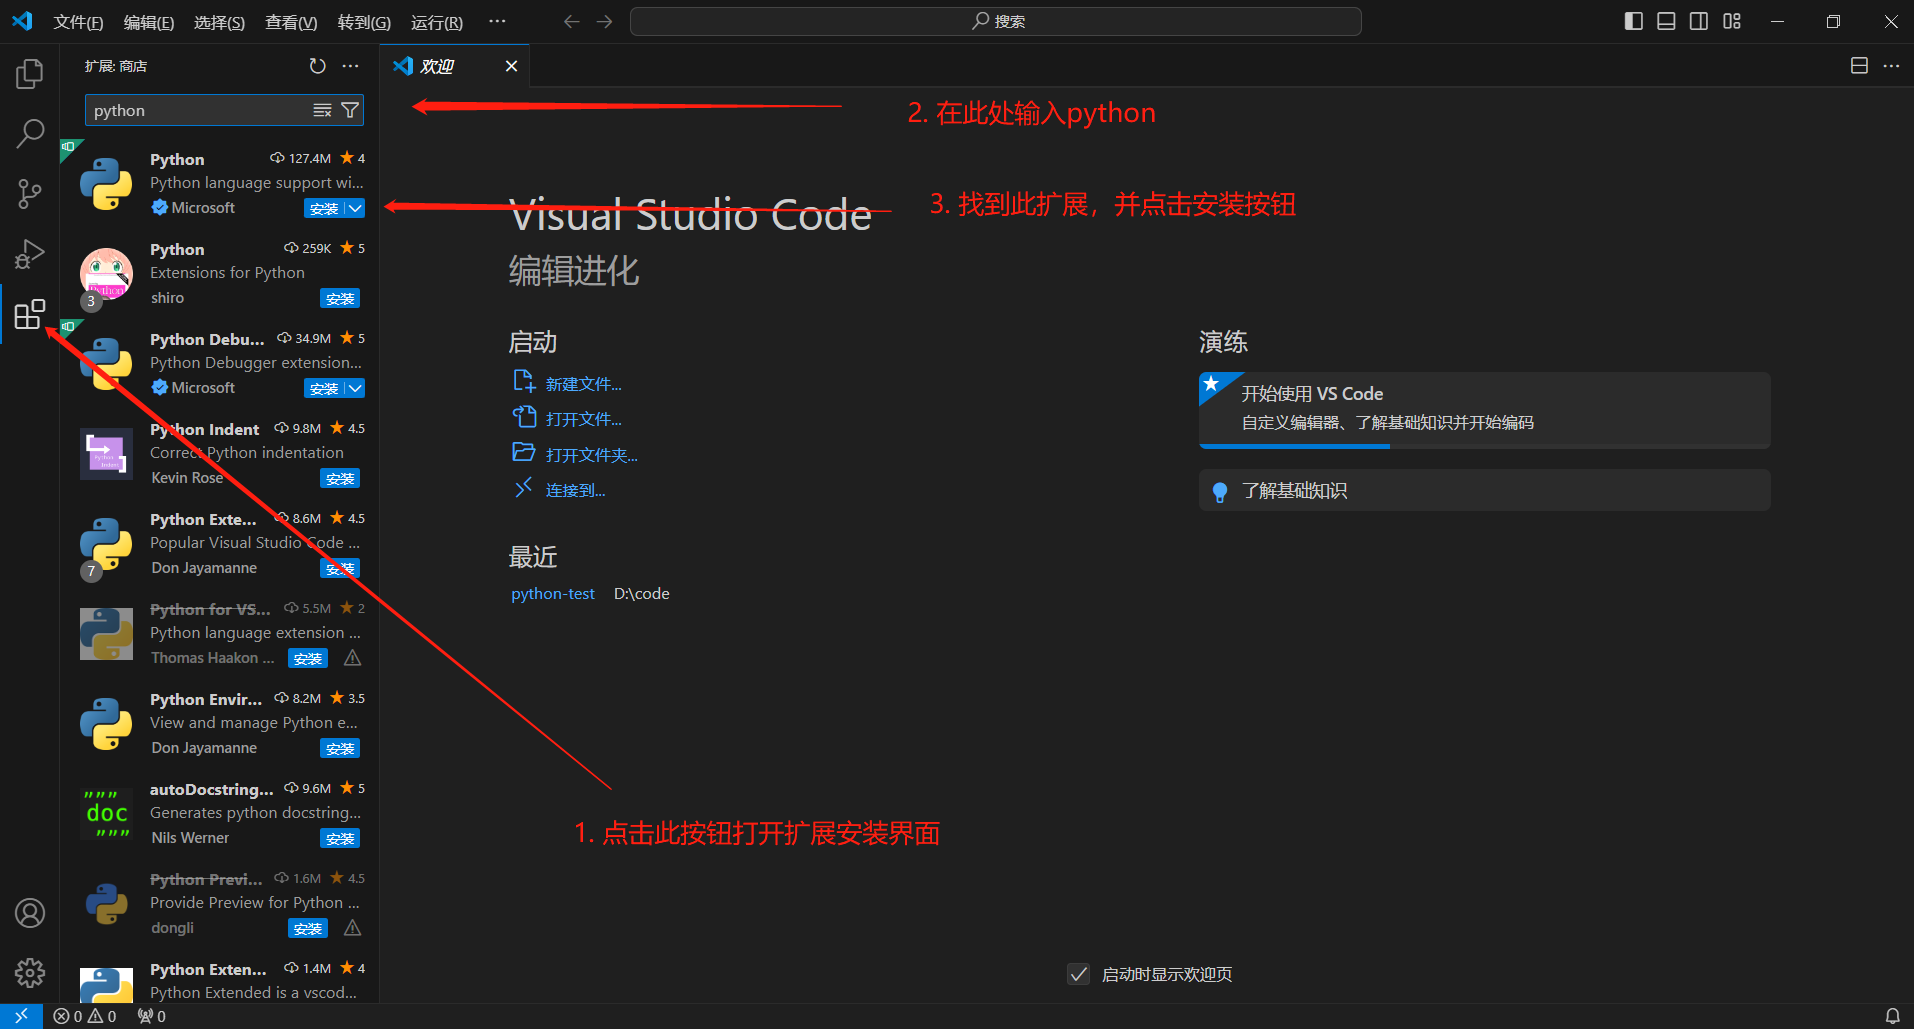The height and width of the screenshot is (1029, 1914).
Task: Open the Manage gear icon
Action: tap(30, 973)
